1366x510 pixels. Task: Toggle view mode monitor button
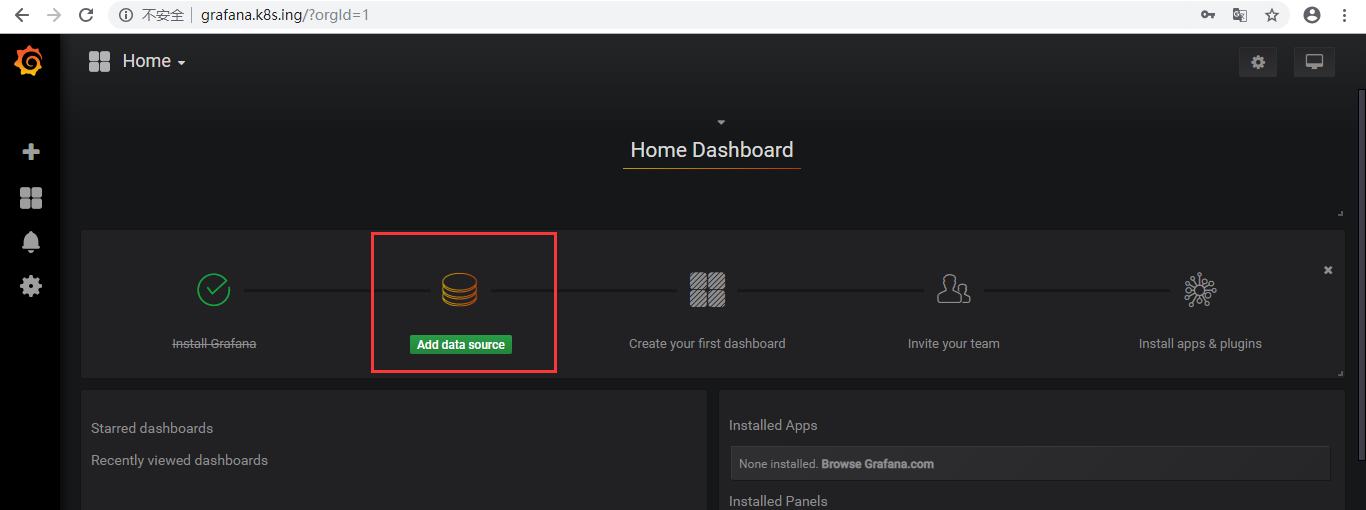[x=1314, y=62]
